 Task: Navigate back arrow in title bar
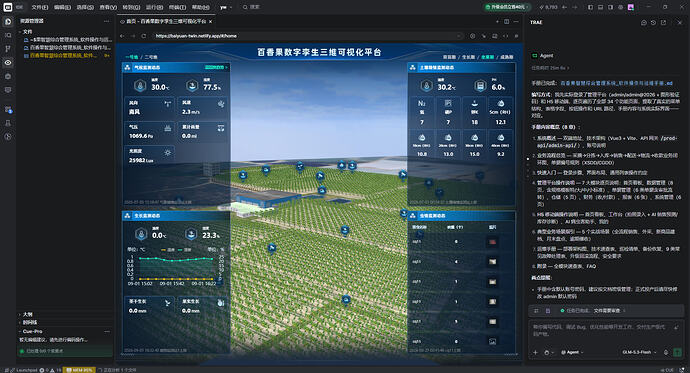click(x=565, y=7)
